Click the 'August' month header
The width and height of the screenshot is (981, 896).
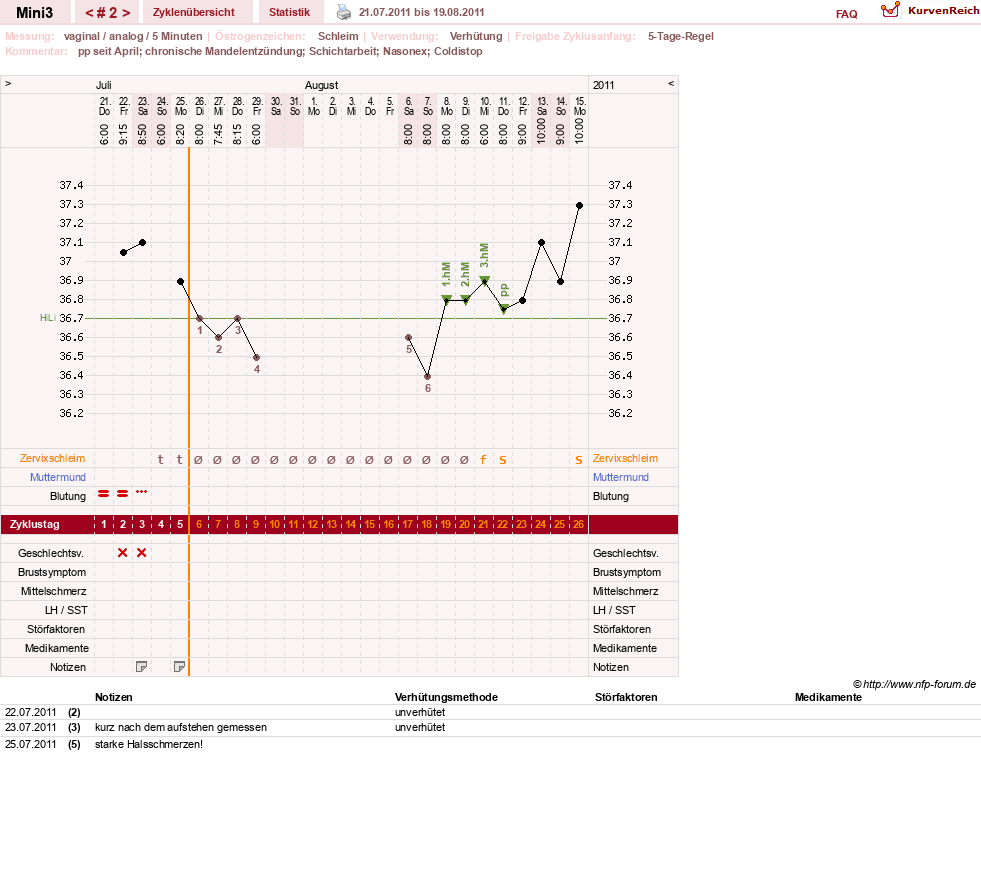pyautogui.click(x=322, y=85)
